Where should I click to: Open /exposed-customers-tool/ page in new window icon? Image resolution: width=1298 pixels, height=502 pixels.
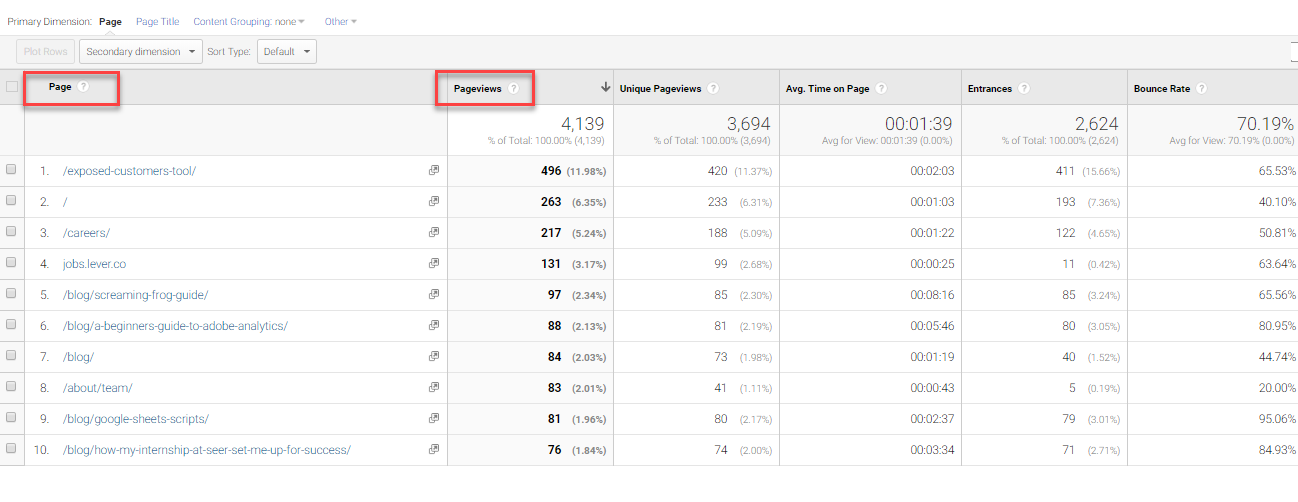tap(433, 171)
